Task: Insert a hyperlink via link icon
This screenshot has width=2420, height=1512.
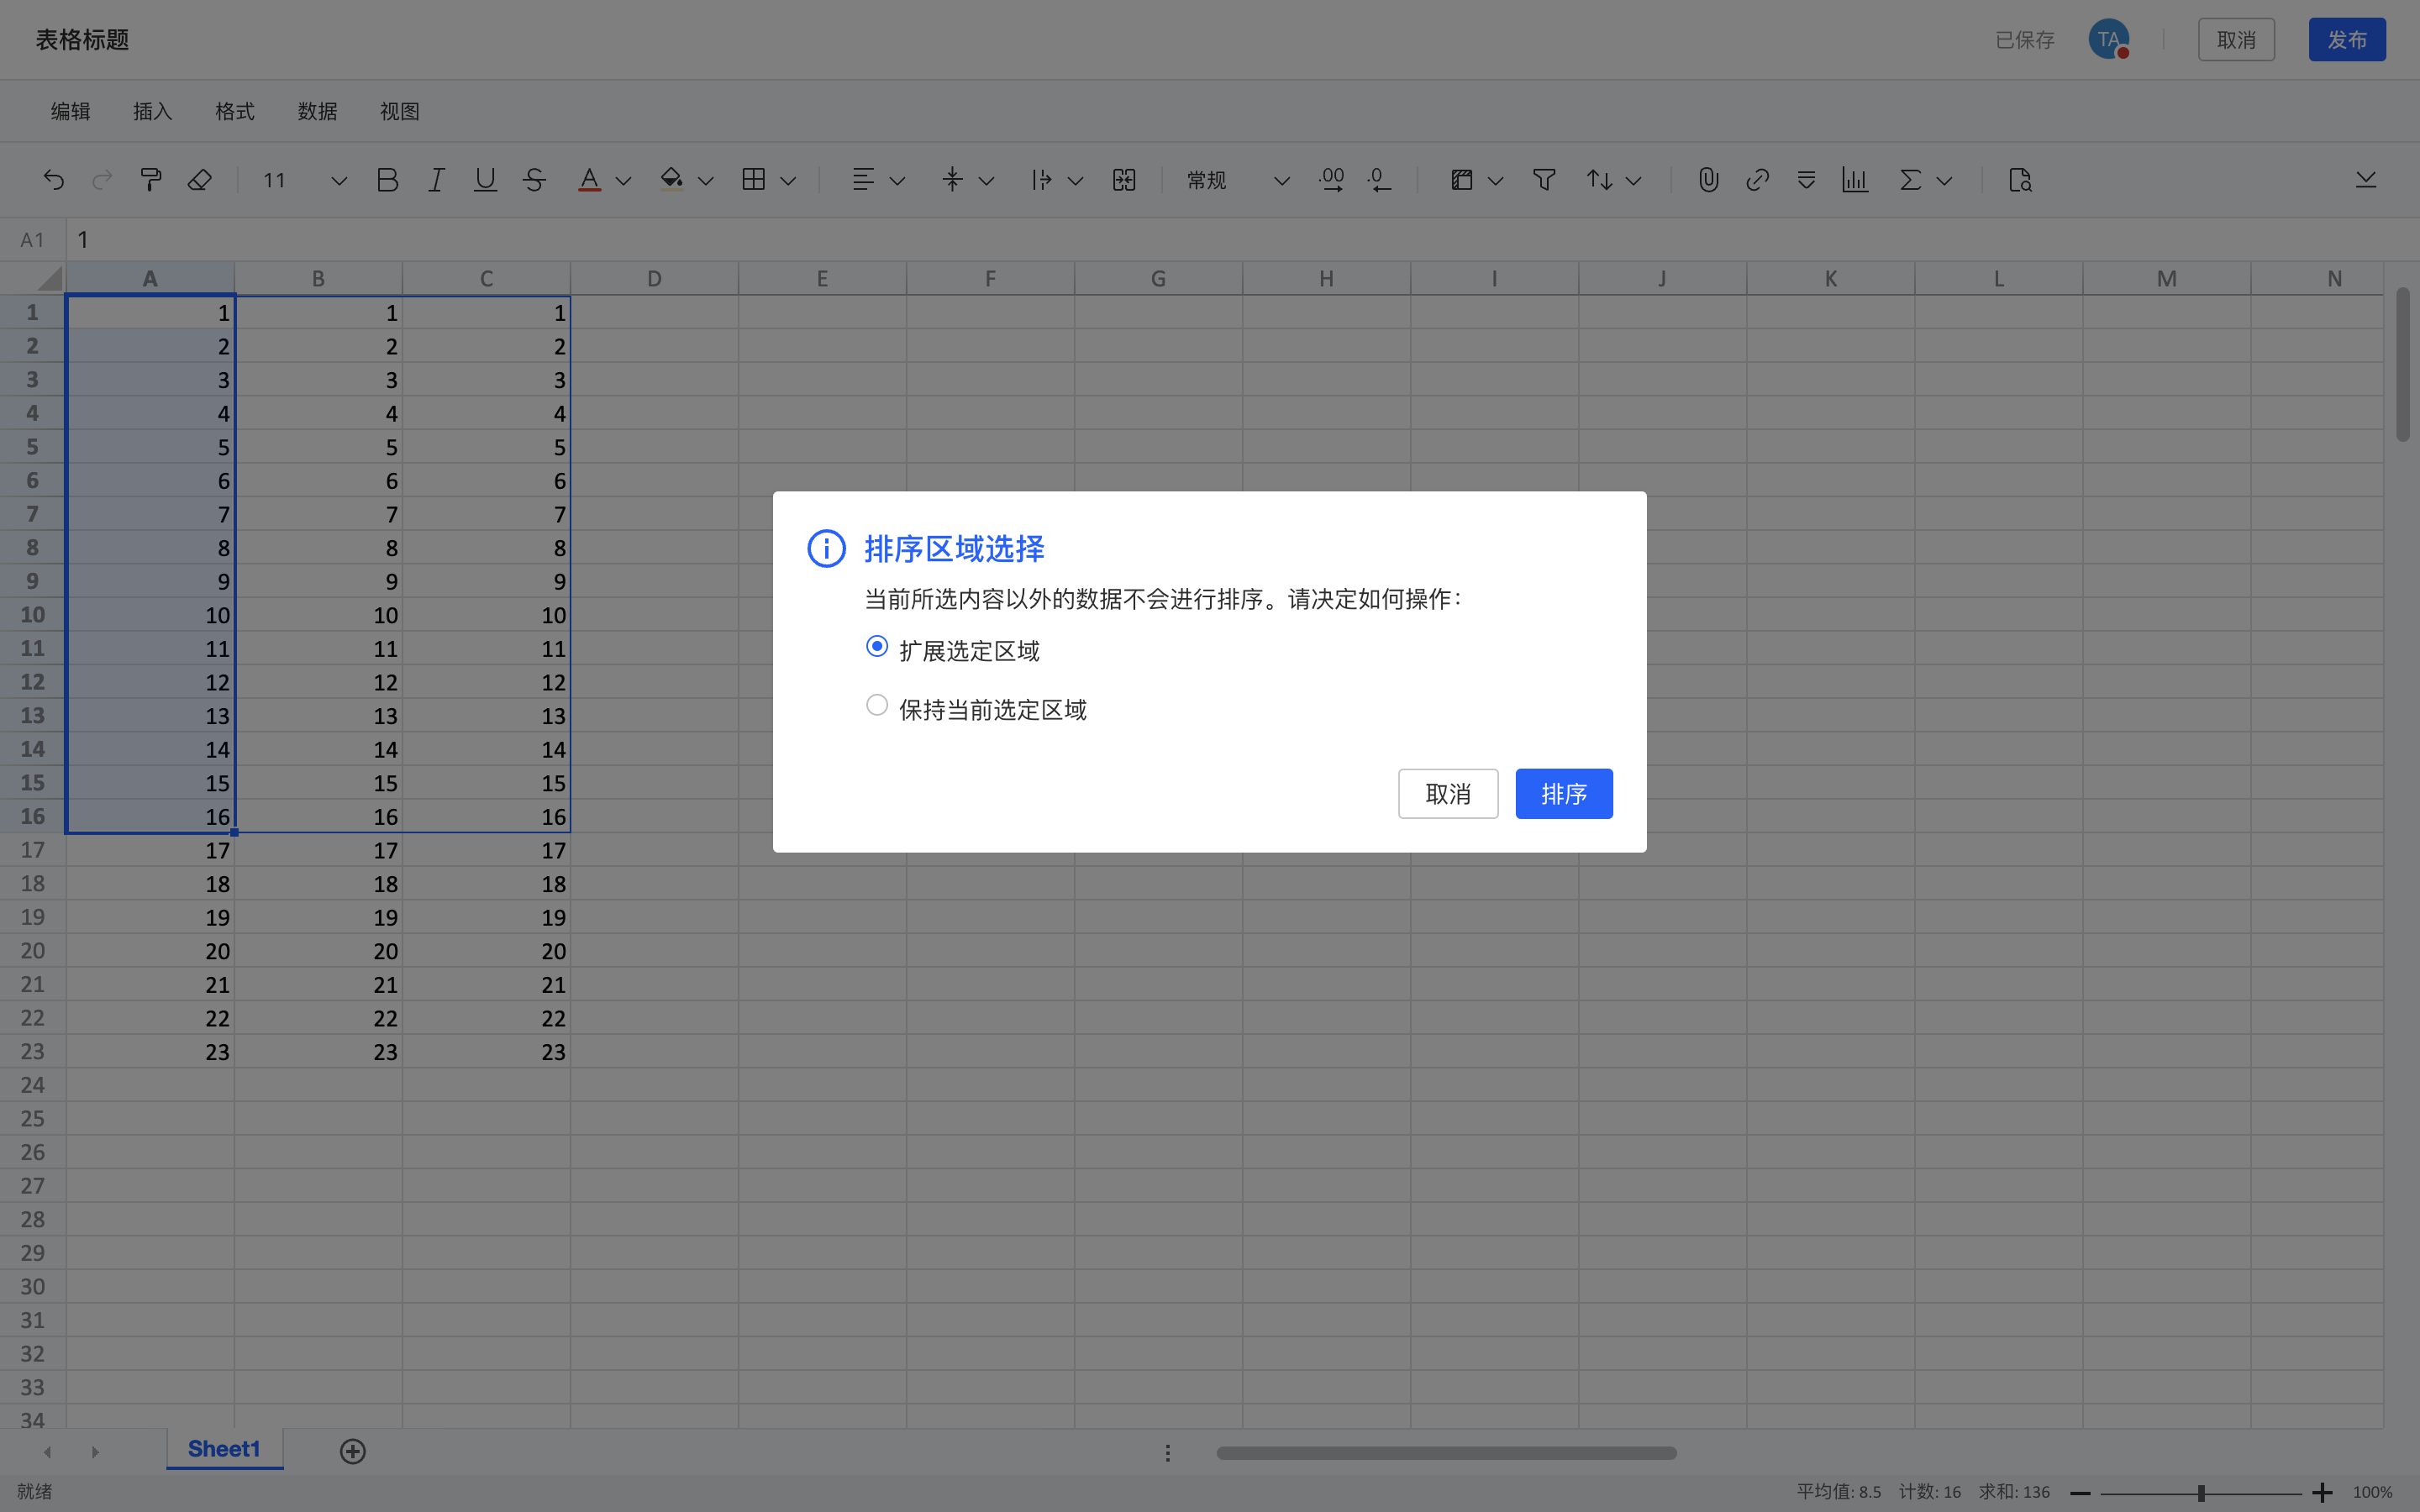Action: pyautogui.click(x=1757, y=180)
